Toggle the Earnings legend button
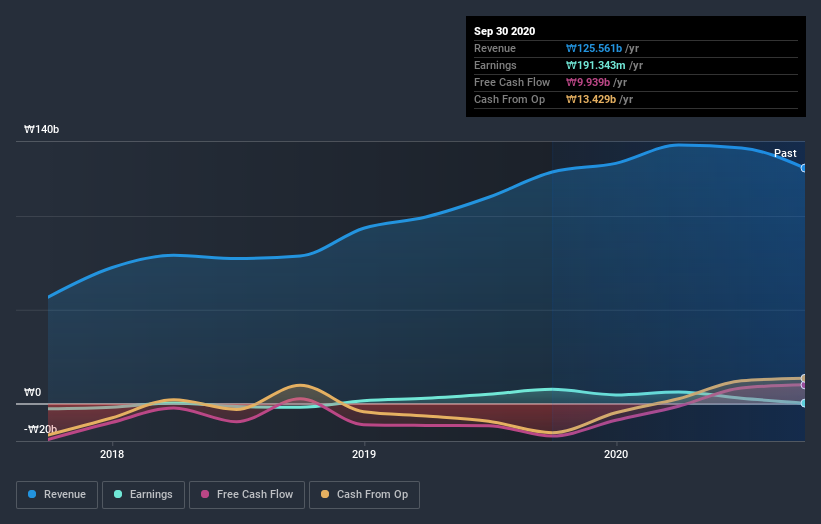 (143, 495)
